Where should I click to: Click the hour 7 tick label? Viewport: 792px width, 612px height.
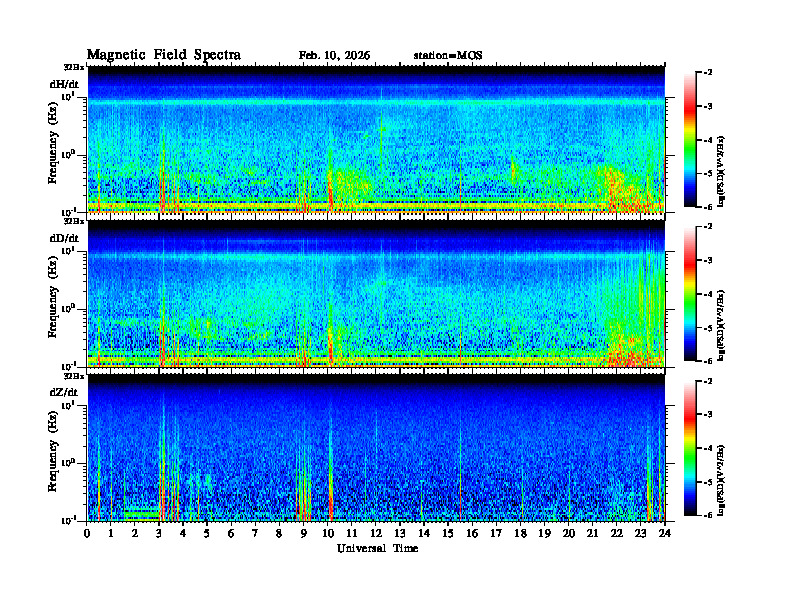coord(255,534)
